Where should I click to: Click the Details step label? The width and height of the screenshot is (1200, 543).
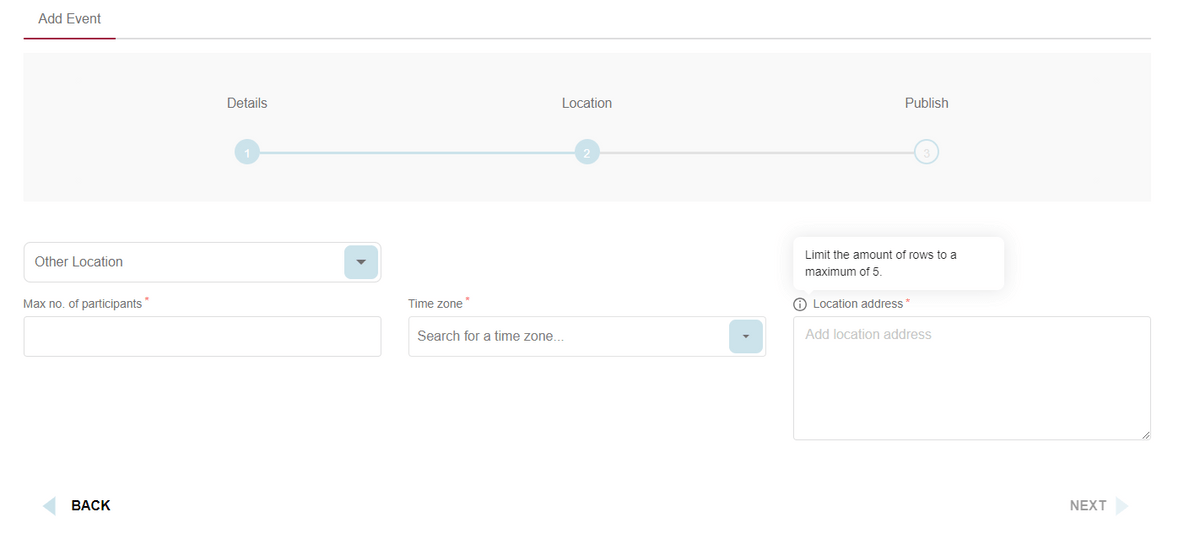(247, 103)
